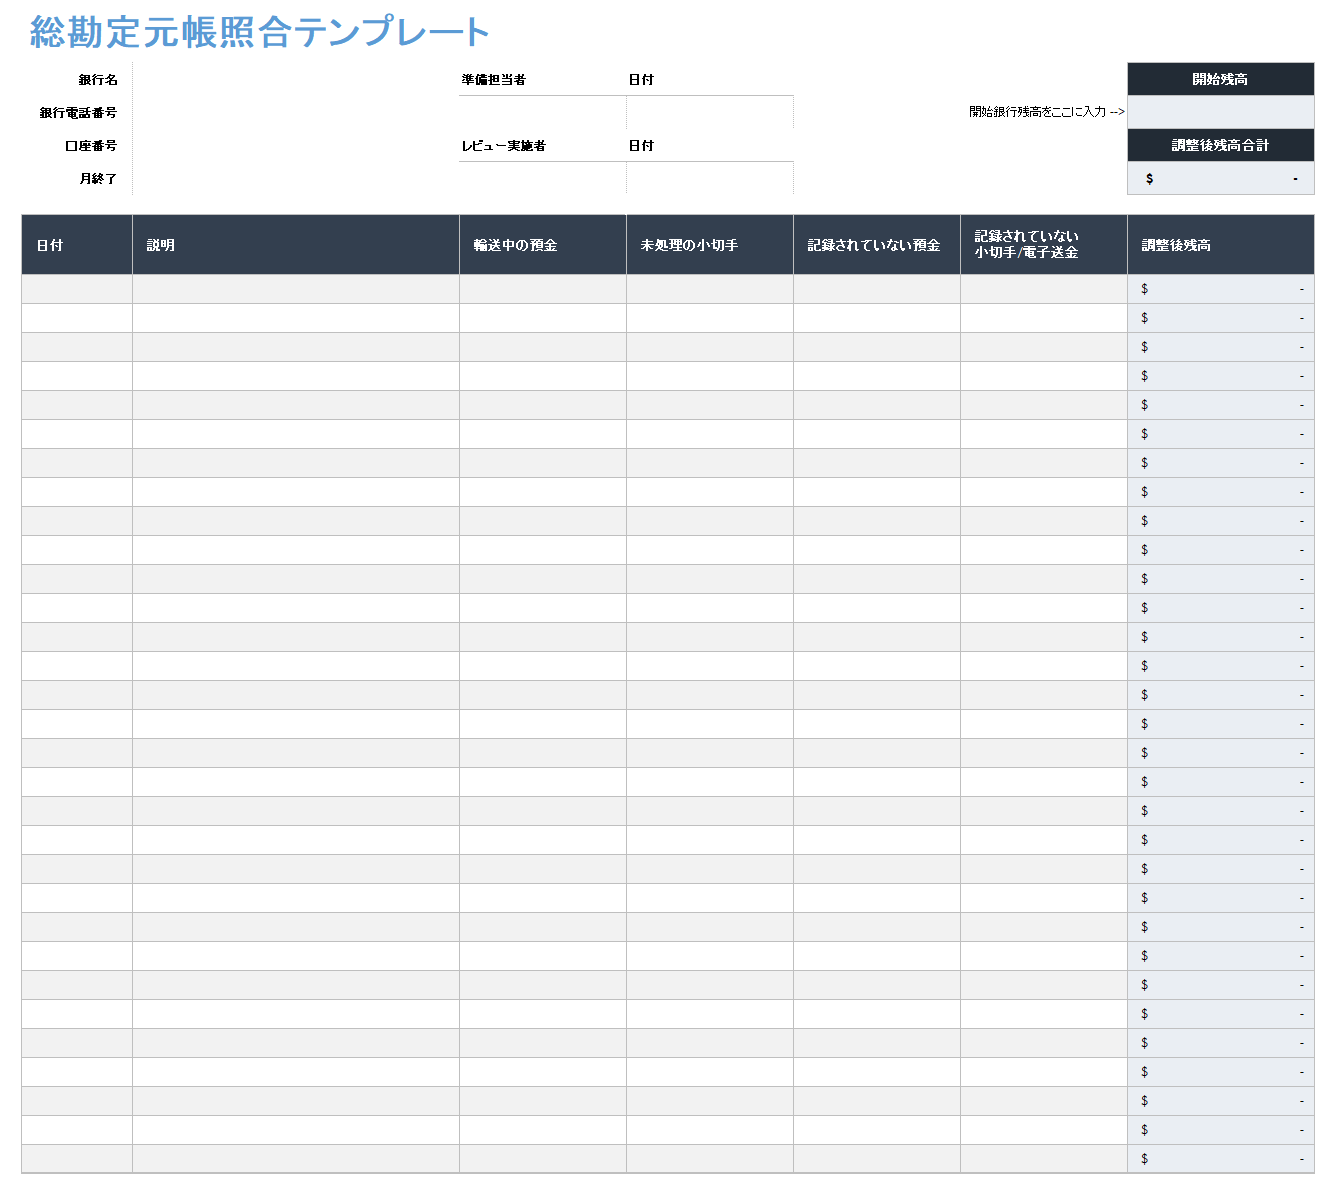Image resolution: width=1334 pixels, height=1186 pixels.
Task: Click the name field below 準備担当者
Action: pos(543,113)
